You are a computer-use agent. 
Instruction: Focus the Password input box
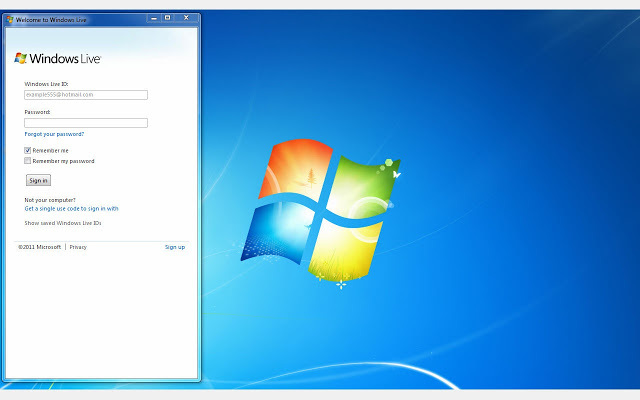pyautogui.click(x=86, y=123)
